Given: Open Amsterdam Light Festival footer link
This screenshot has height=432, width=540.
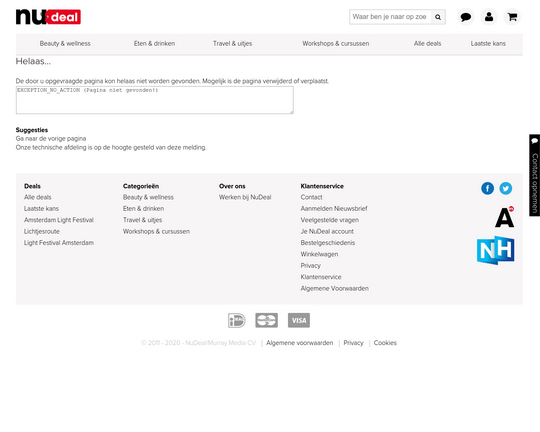Looking at the screenshot, I should coord(59,220).
